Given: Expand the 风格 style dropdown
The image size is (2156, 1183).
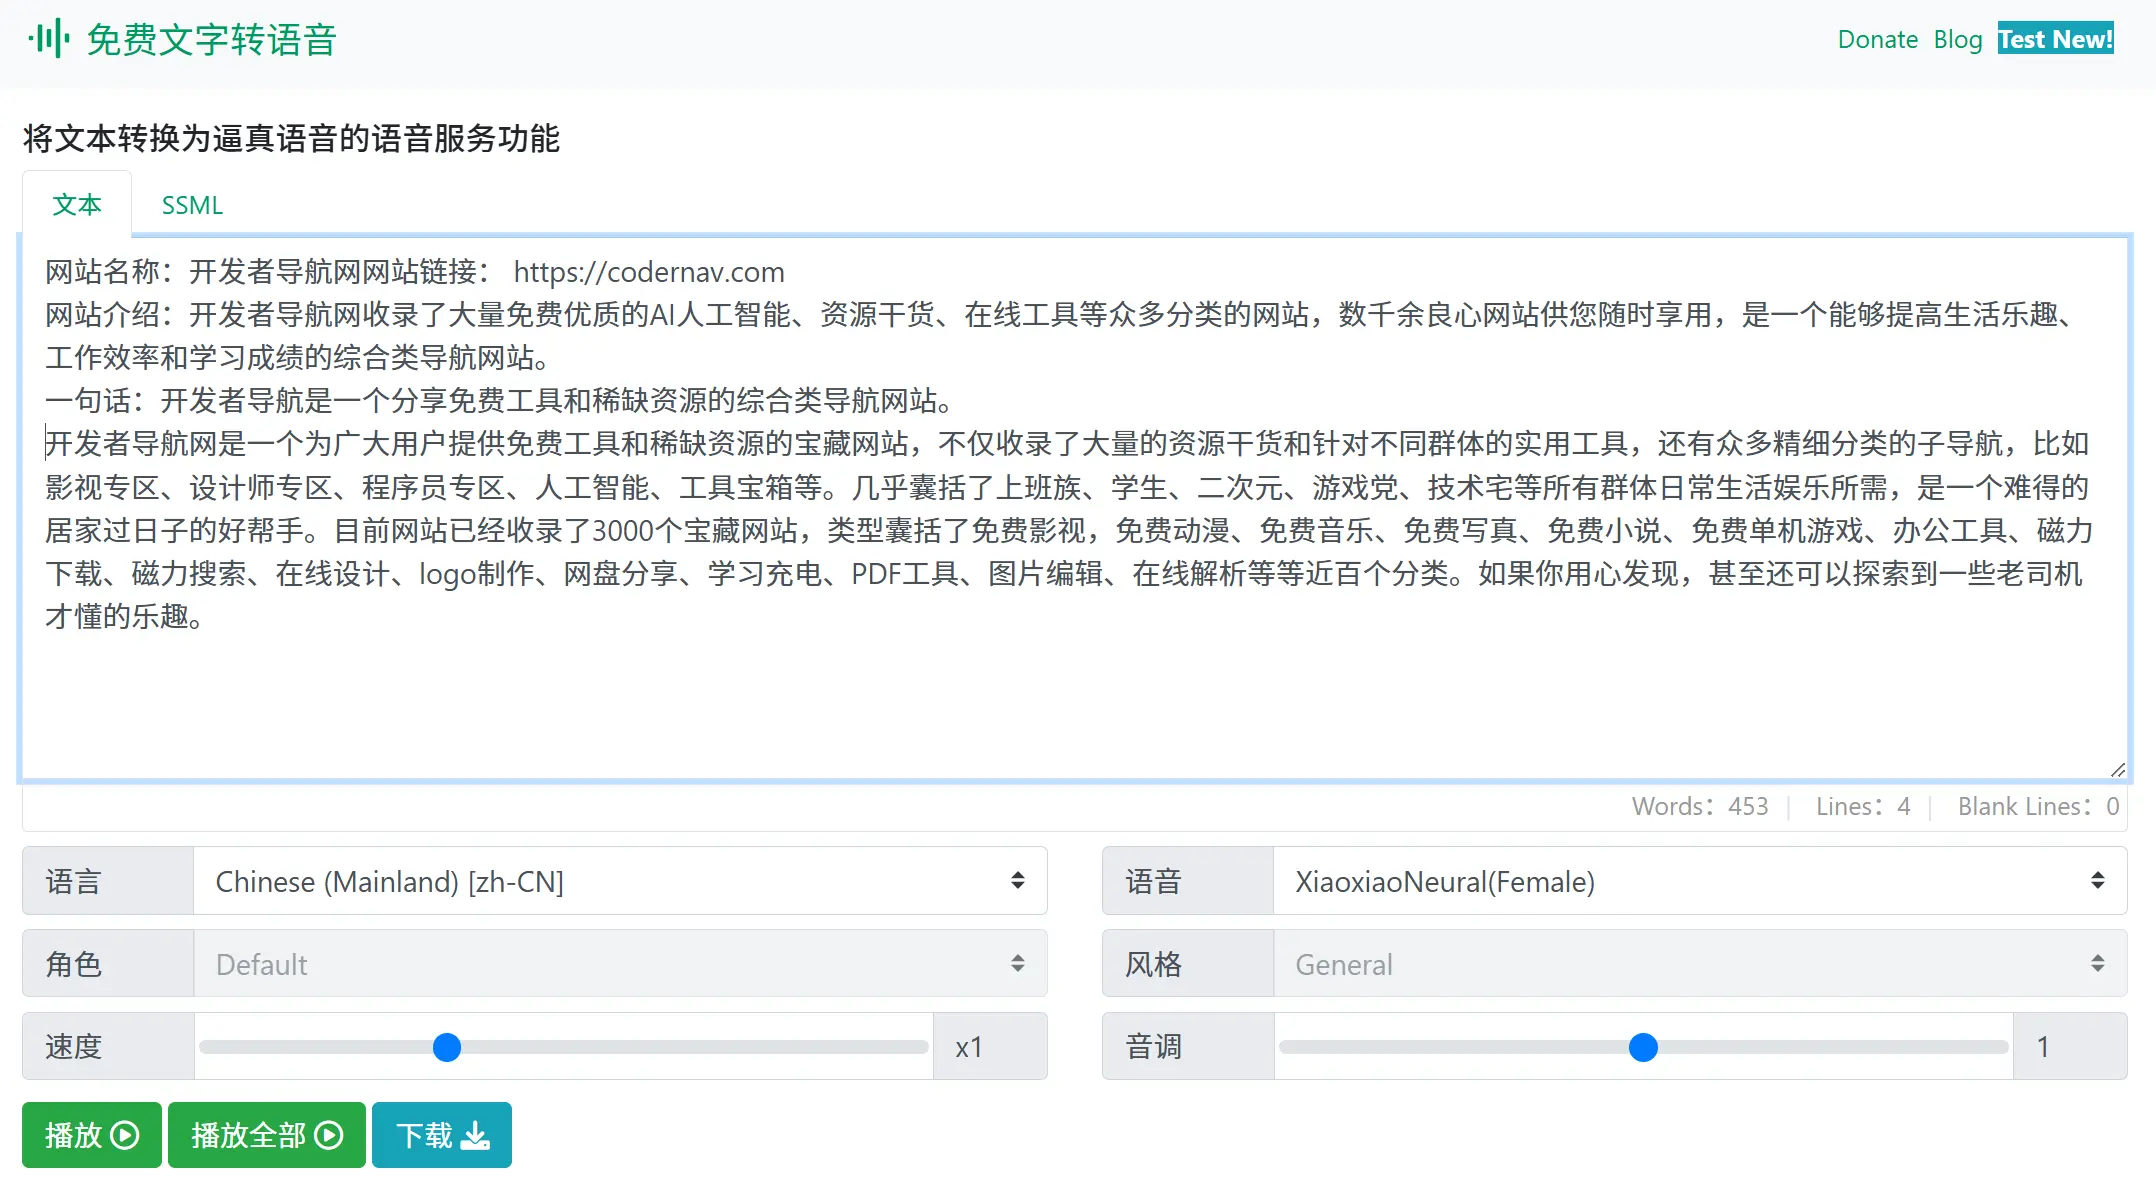Looking at the screenshot, I should [1698, 964].
